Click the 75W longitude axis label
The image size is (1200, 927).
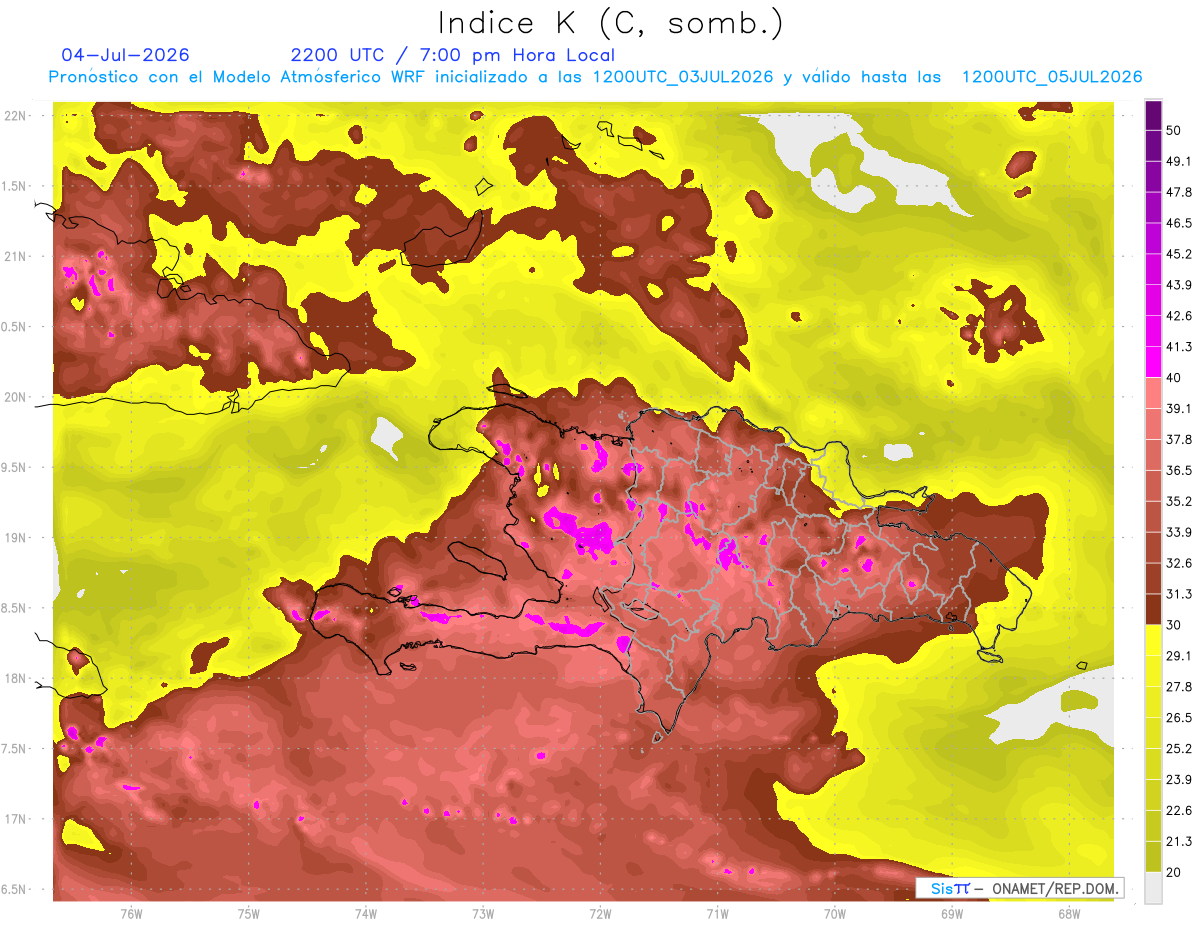coord(249,914)
